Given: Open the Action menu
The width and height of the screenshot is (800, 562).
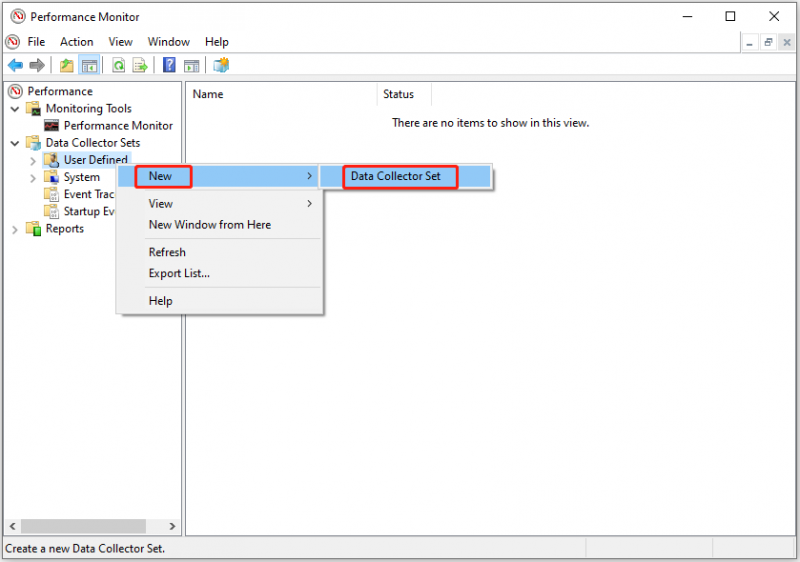Looking at the screenshot, I should (77, 42).
